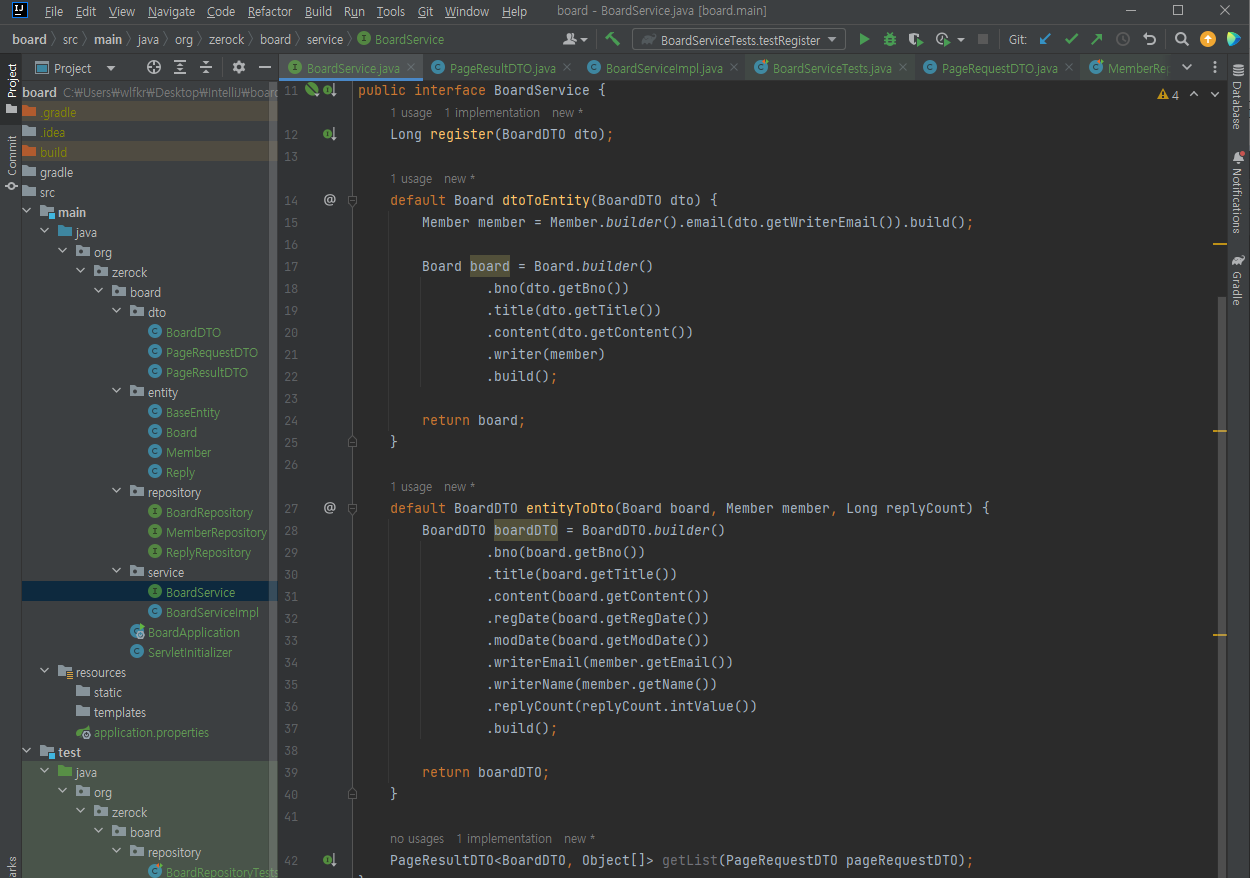
Task: Collapse the resources folder in the tree
Action: click(x=45, y=672)
